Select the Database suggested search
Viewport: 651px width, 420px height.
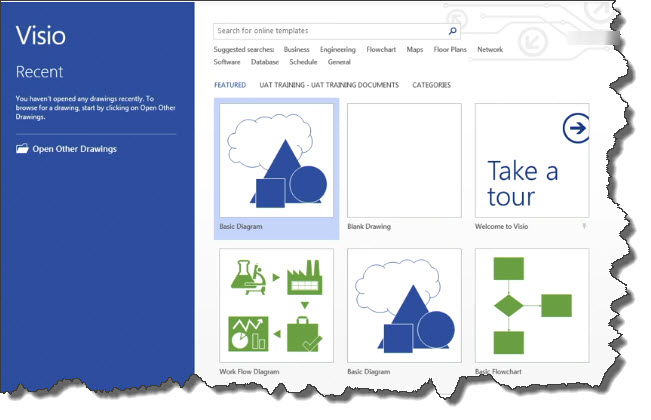click(265, 62)
